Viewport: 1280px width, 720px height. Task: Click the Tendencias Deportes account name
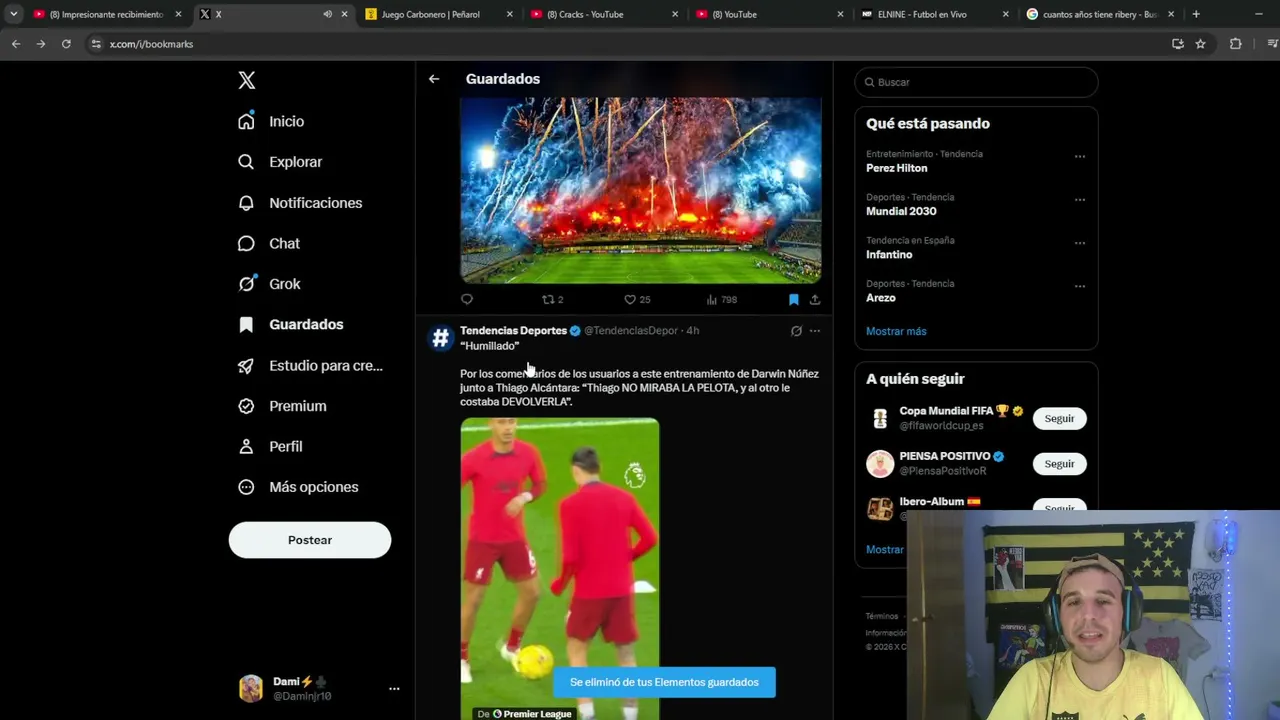click(x=513, y=331)
